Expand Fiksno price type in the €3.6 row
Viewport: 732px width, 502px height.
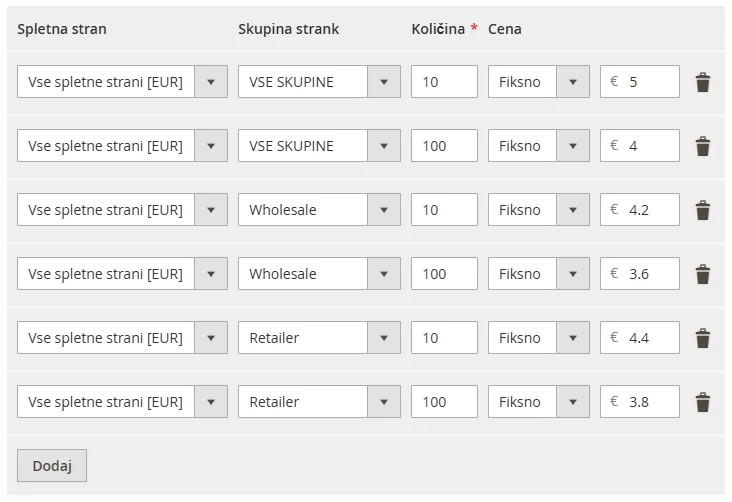click(538, 274)
